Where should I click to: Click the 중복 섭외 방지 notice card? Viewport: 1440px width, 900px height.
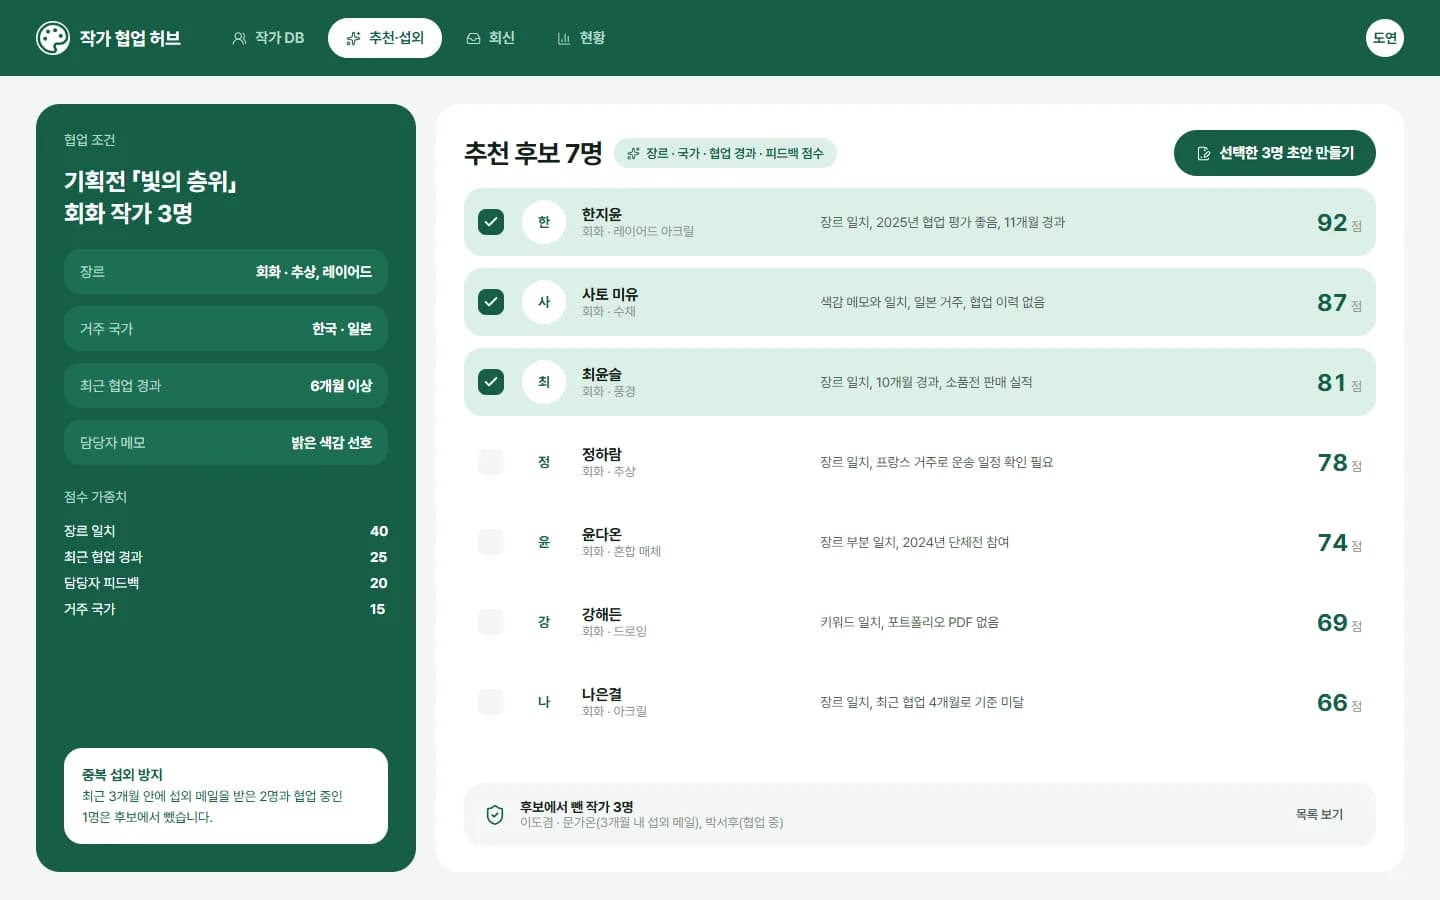[226, 796]
